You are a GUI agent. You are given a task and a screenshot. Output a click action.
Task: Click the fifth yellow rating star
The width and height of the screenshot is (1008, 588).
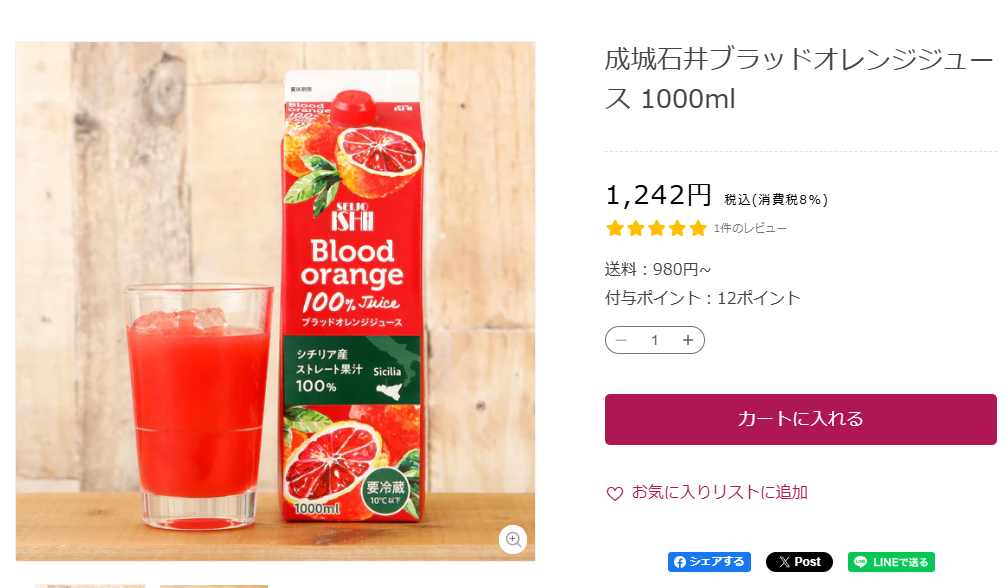[698, 229]
